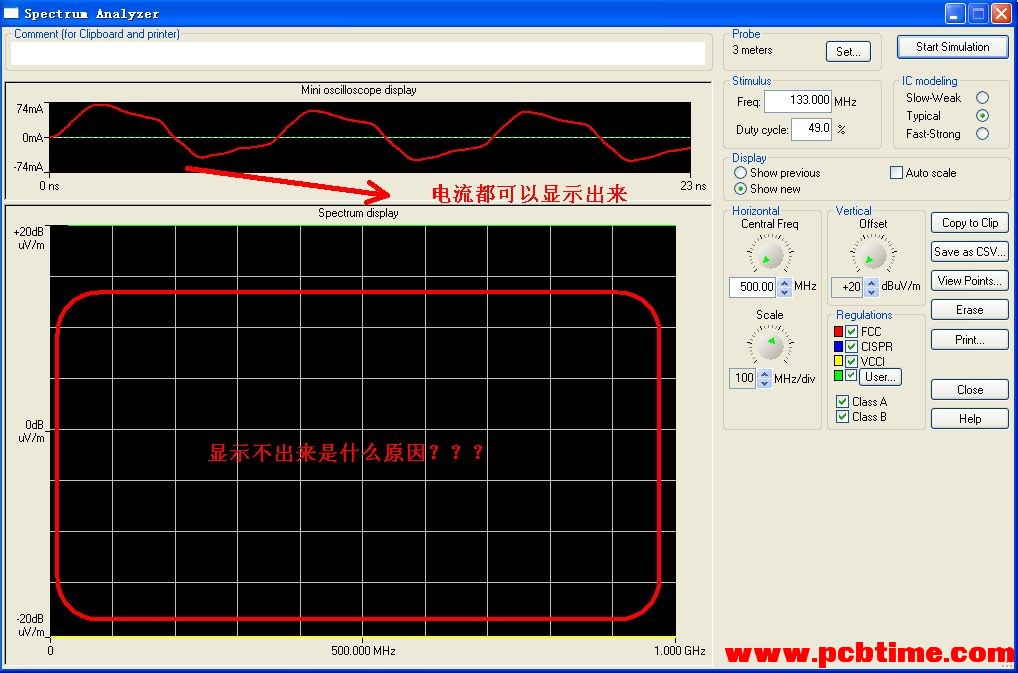Image resolution: width=1018 pixels, height=673 pixels.
Task: Click the green User regulation swatch
Action: pos(838,376)
